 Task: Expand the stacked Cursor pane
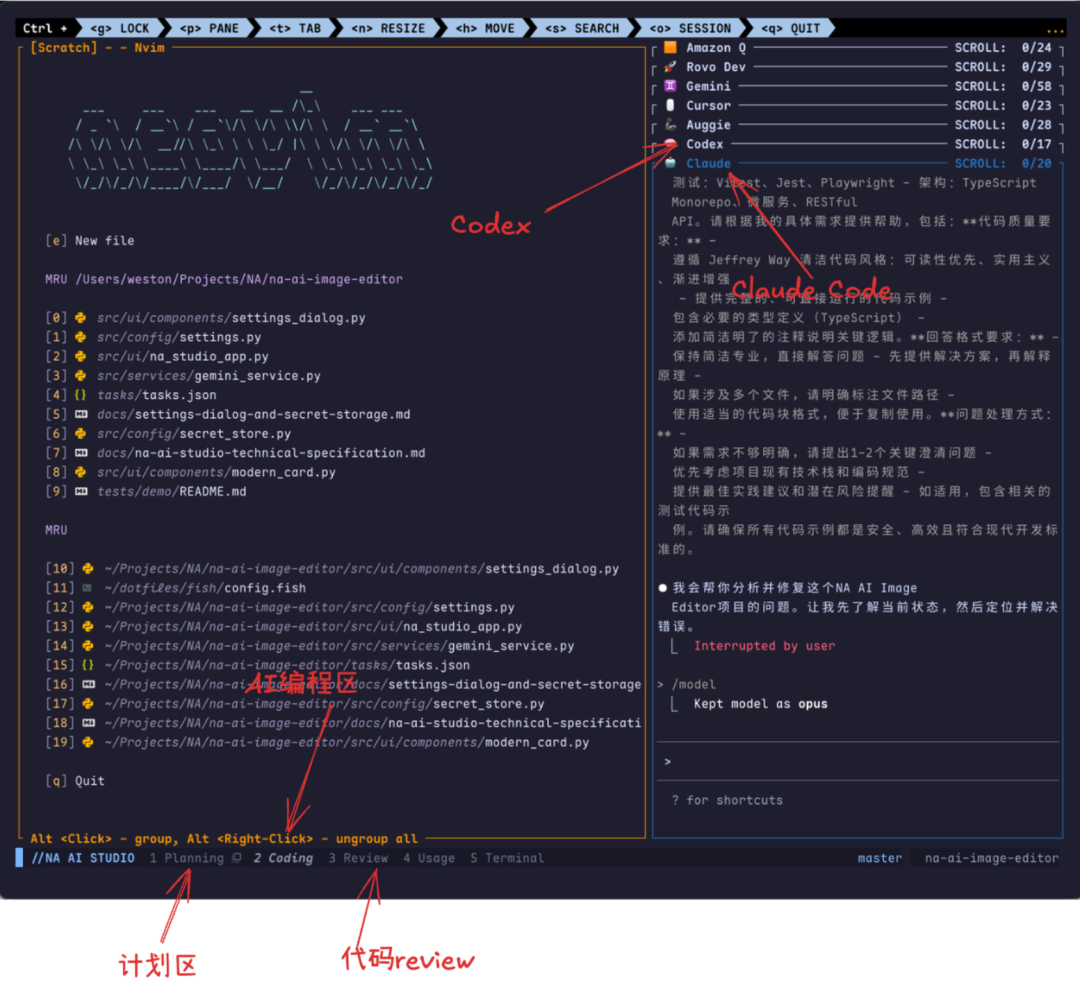pyautogui.click(x=858, y=105)
